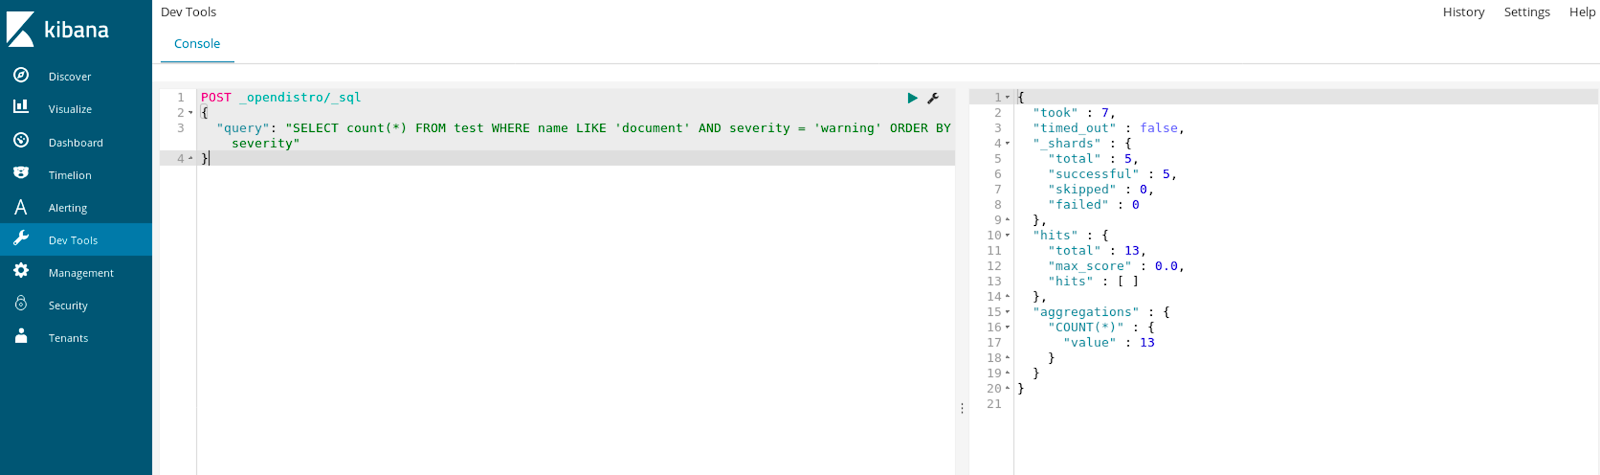Image resolution: width=1600 pixels, height=475 pixels.
Task: Toggle fold arrow at response line 9
Action: pyautogui.click(x=1008, y=220)
